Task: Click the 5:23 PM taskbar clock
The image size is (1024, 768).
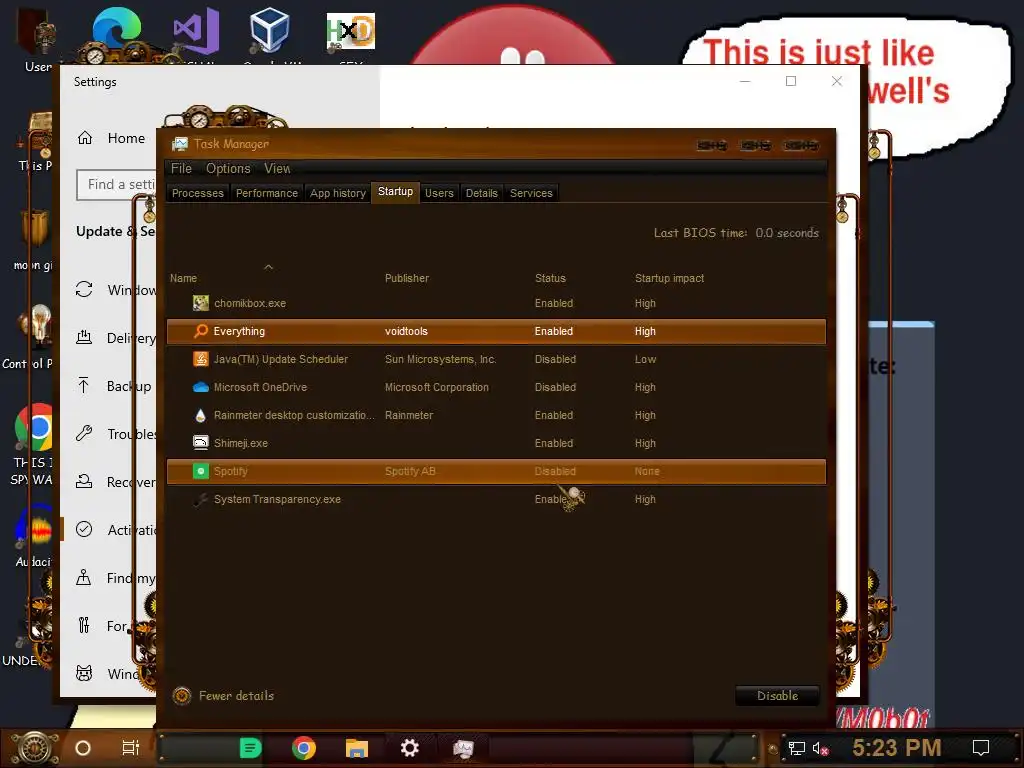Action: (897, 748)
